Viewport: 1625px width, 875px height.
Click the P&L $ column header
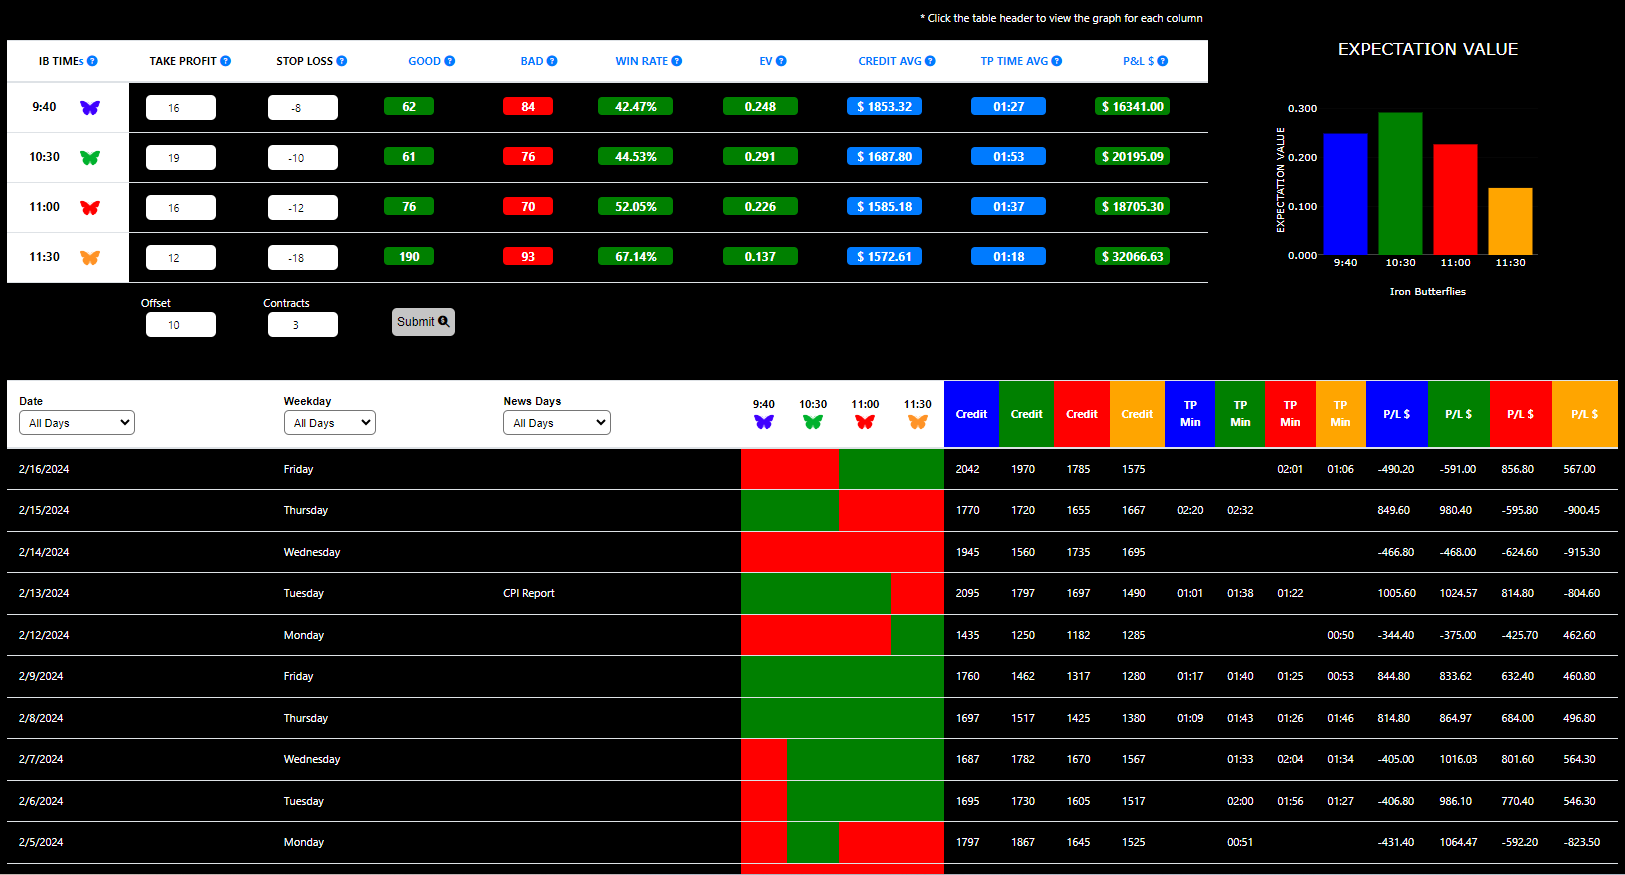pyautogui.click(x=1138, y=61)
